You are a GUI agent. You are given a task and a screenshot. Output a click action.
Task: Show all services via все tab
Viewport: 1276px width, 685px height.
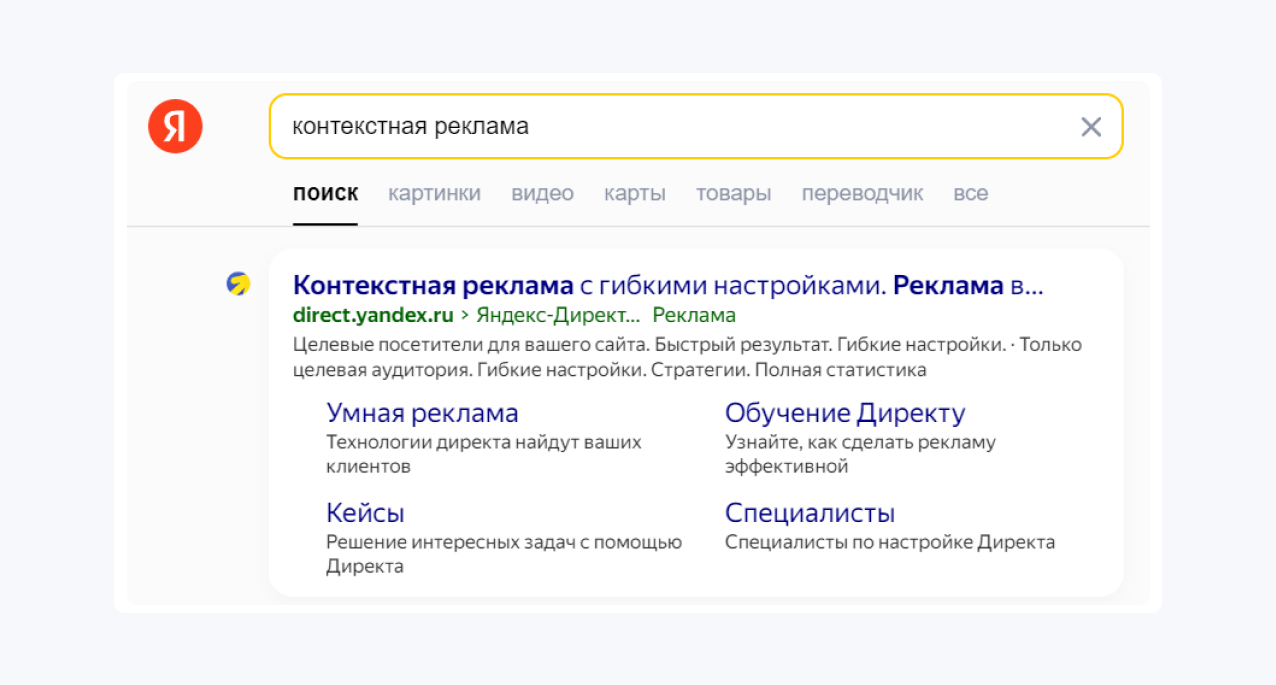(x=971, y=193)
